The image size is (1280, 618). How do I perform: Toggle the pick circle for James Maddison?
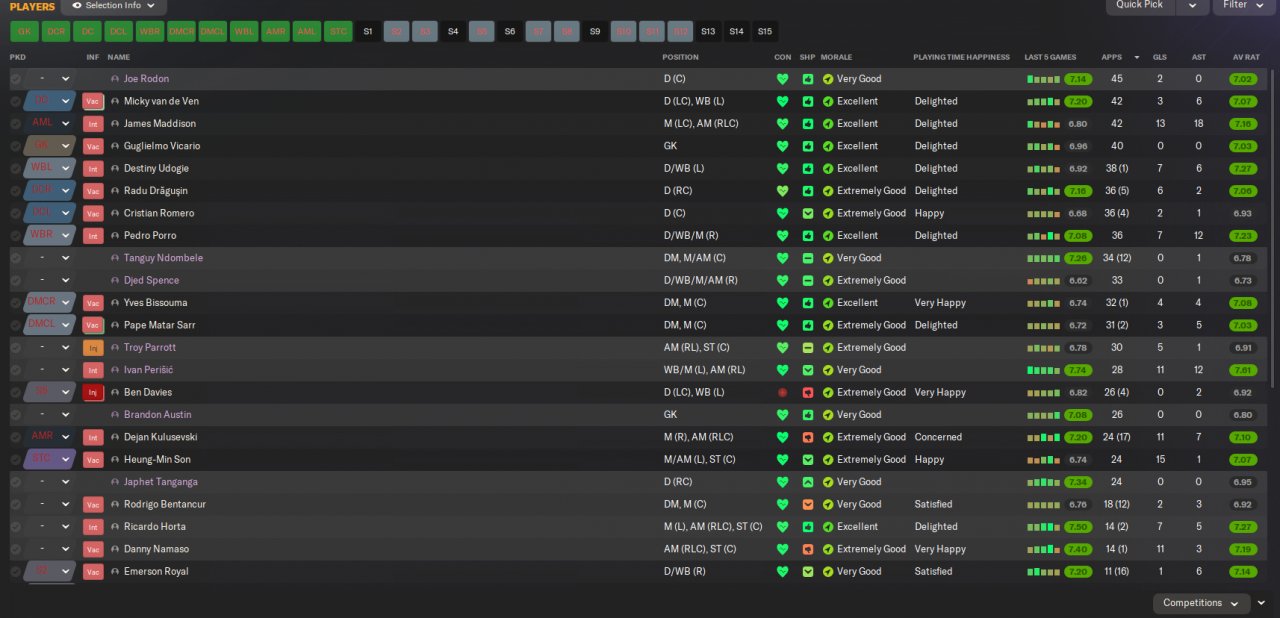click(x=15, y=124)
